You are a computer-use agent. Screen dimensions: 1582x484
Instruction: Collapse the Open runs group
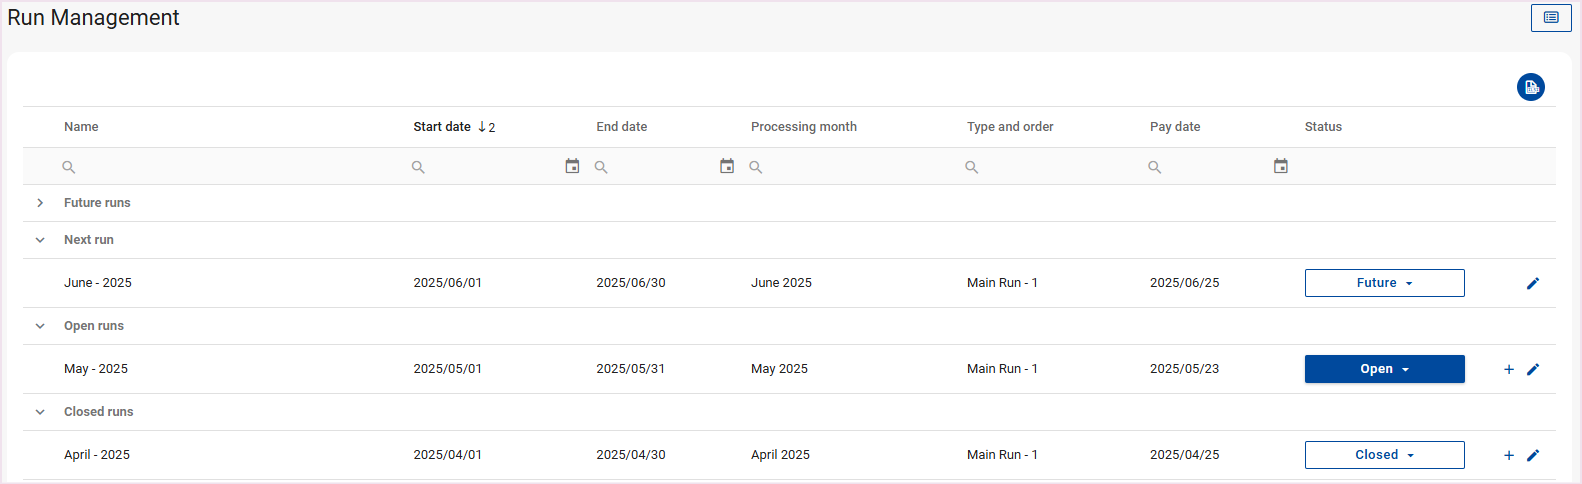point(40,326)
